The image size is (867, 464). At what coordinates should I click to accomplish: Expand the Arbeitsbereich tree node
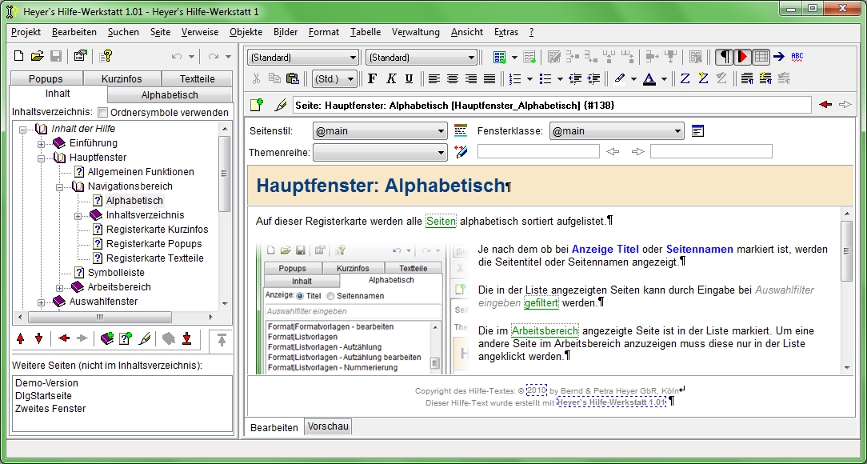click(60, 288)
